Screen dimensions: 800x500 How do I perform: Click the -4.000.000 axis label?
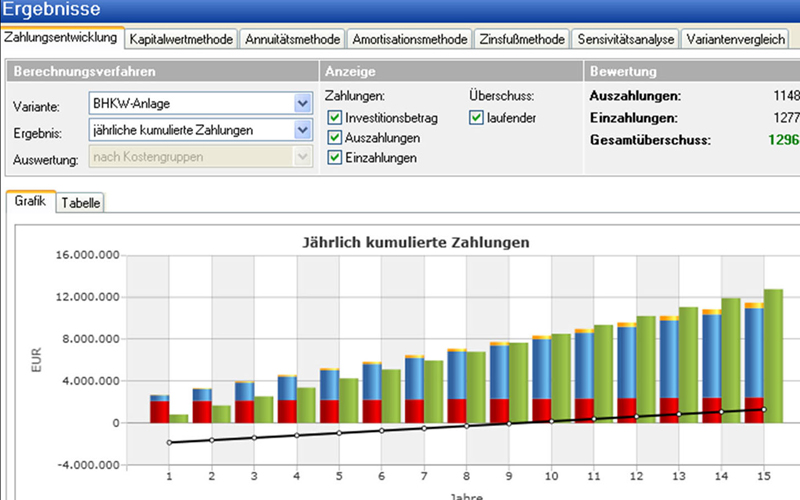89,465
